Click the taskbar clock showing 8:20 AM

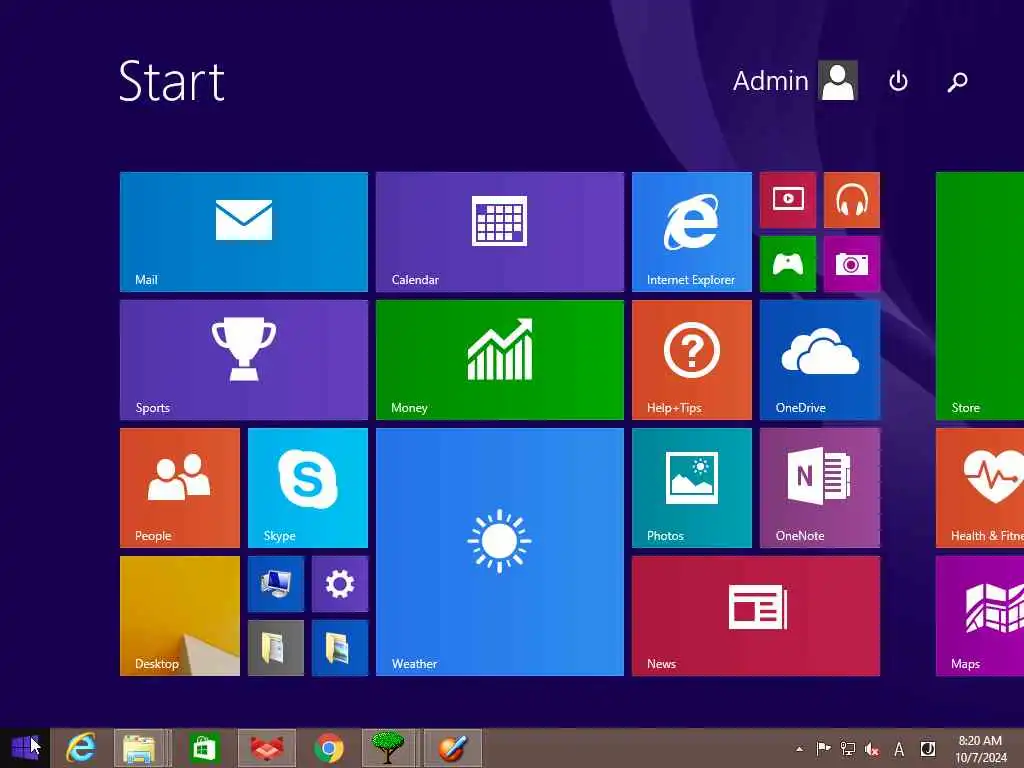click(x=980, y=749)
